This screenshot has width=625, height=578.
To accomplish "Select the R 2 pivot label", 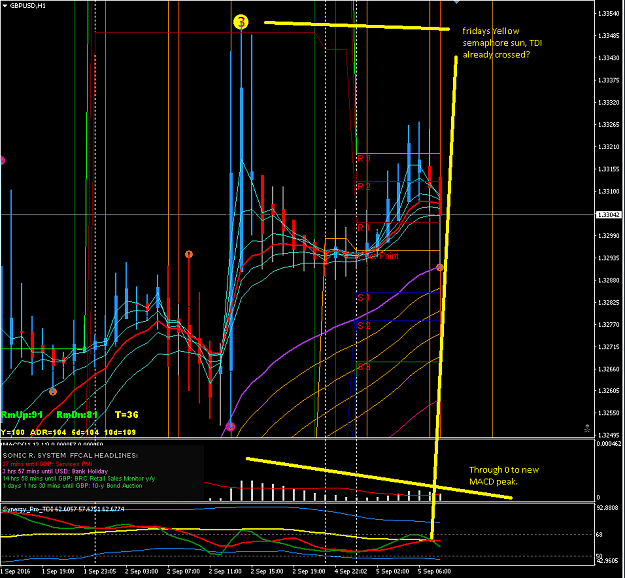I will pyautogui.click(x=364, y=187).
